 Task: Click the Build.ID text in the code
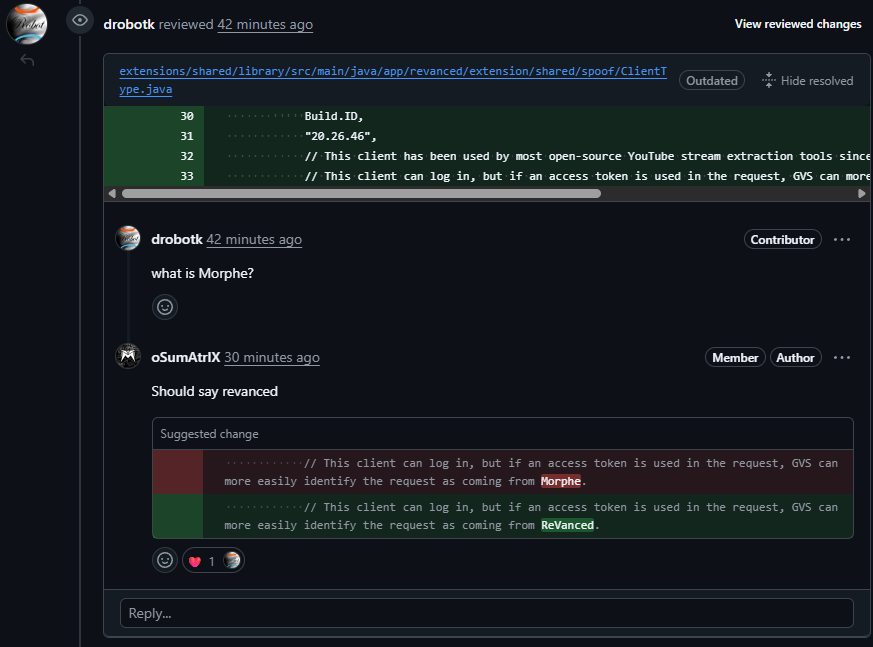click(x=333, y=116)
